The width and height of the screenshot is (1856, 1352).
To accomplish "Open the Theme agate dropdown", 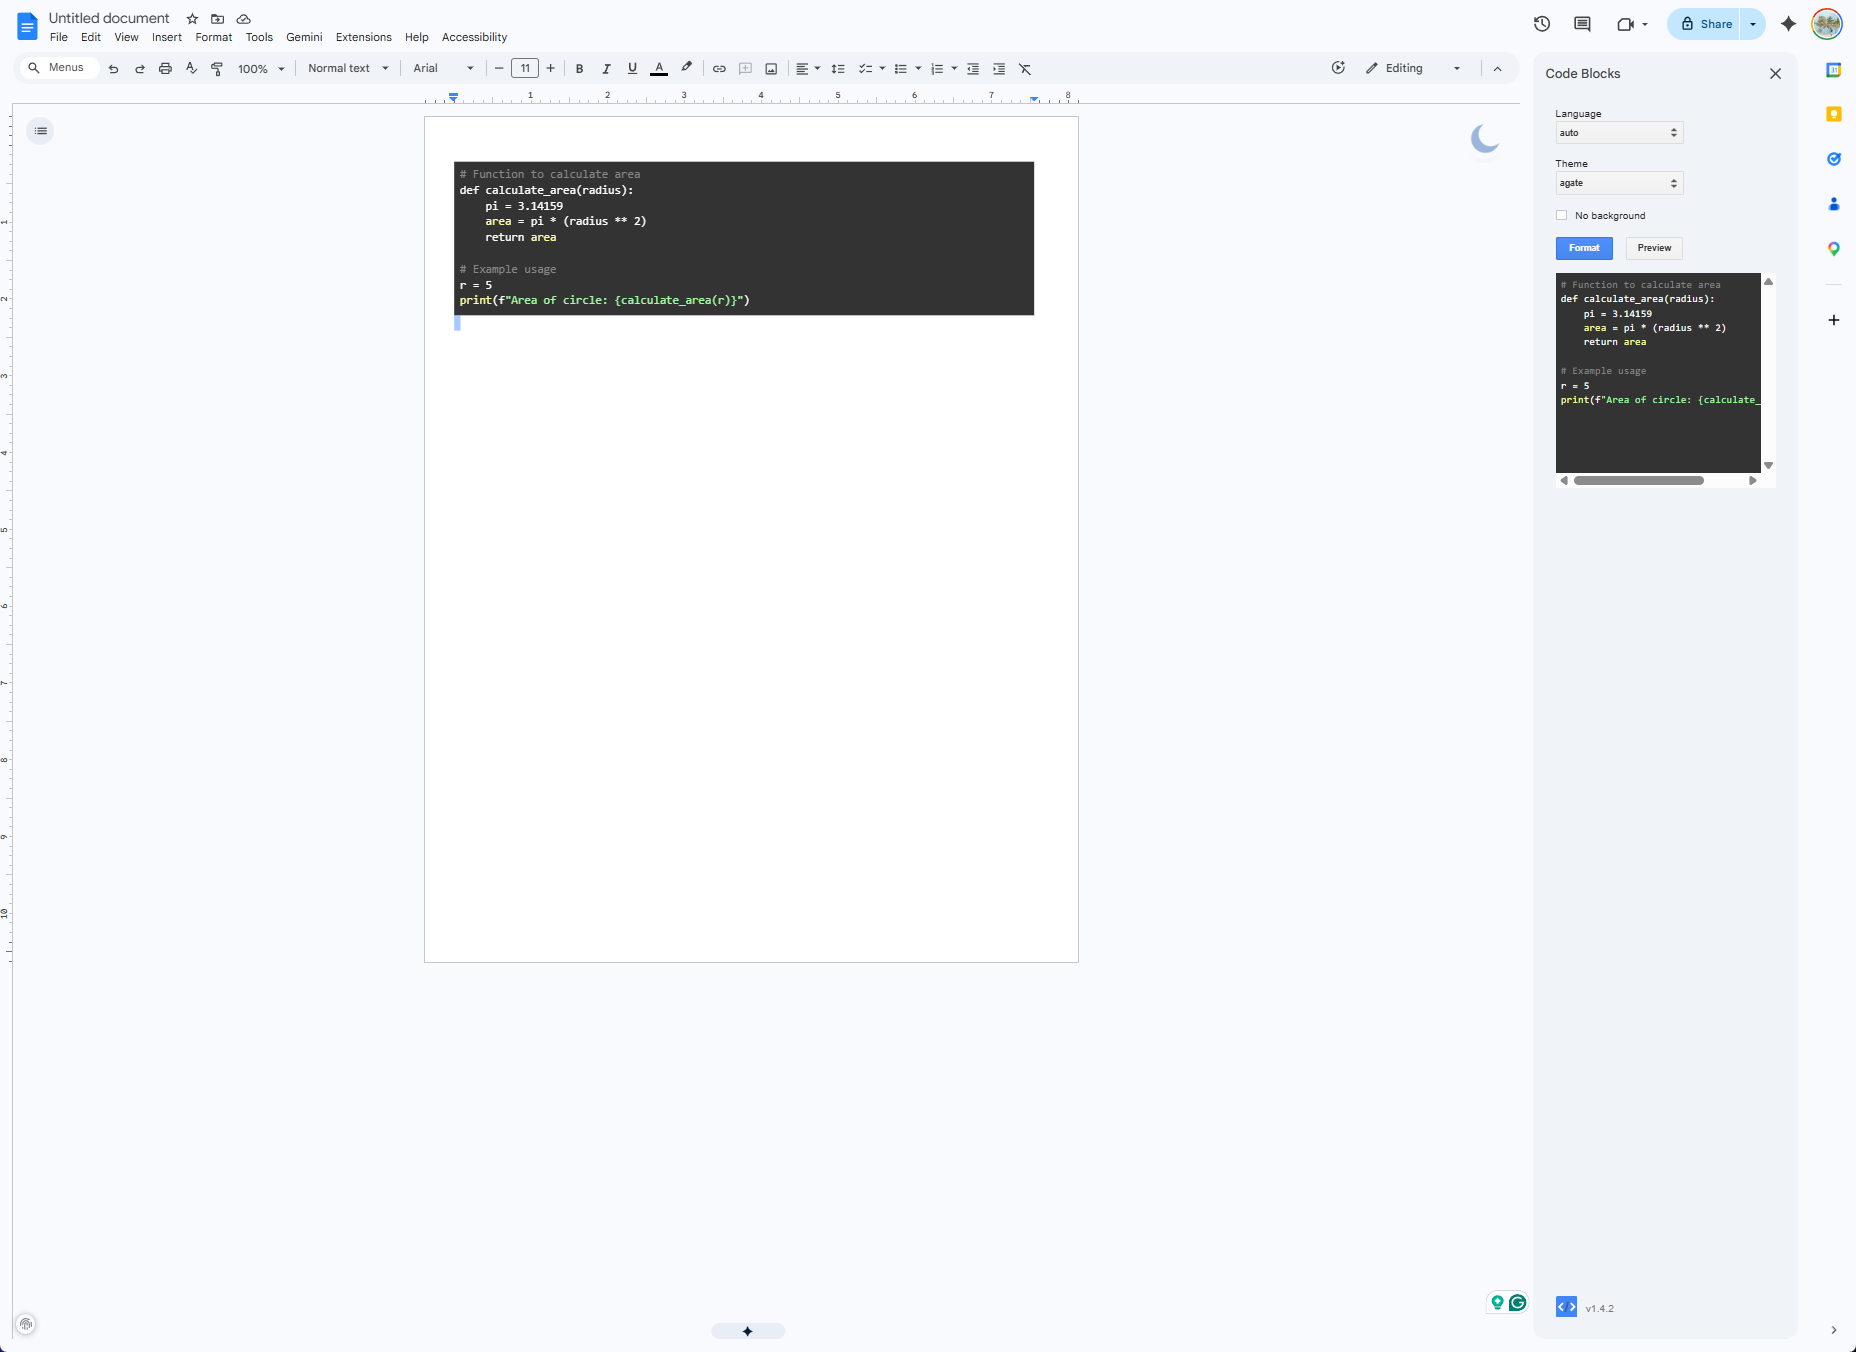I will 1619,183.
